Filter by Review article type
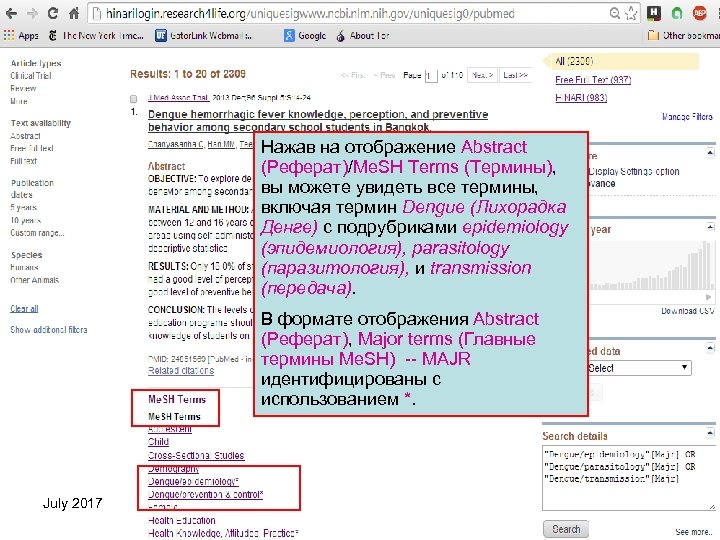Image resolution: width=720 pixels, height=540 pixels. point(23,88)
